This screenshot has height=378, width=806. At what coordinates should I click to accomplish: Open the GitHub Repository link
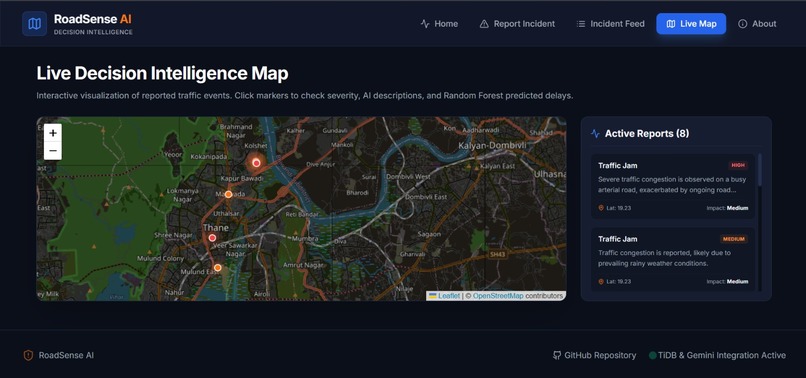pos(594,355)
